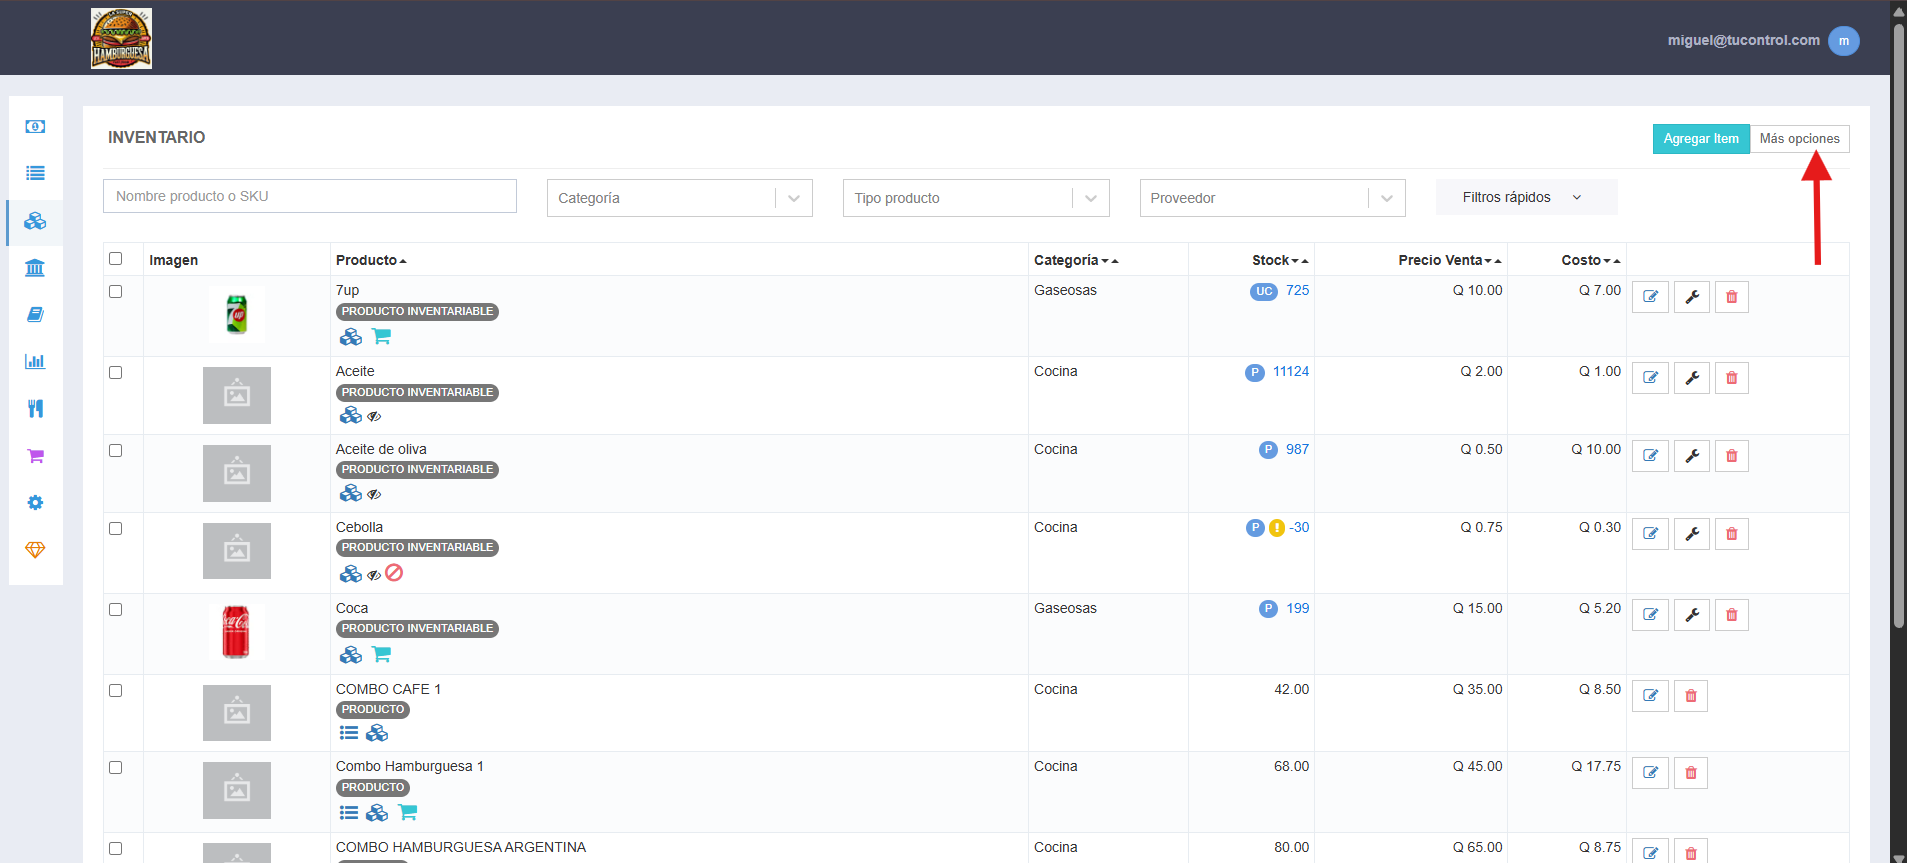Click the Agregar Item button
Screen dimensions: 1907x863
(1701, 139)
